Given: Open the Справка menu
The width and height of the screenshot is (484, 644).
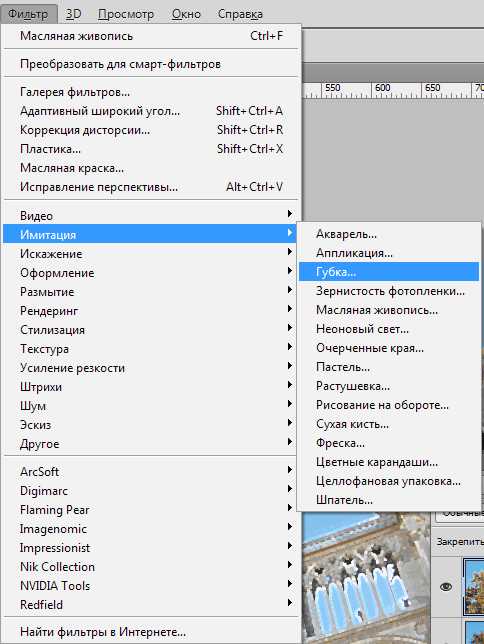Looking at the screenshot, I should pos(240,14).
